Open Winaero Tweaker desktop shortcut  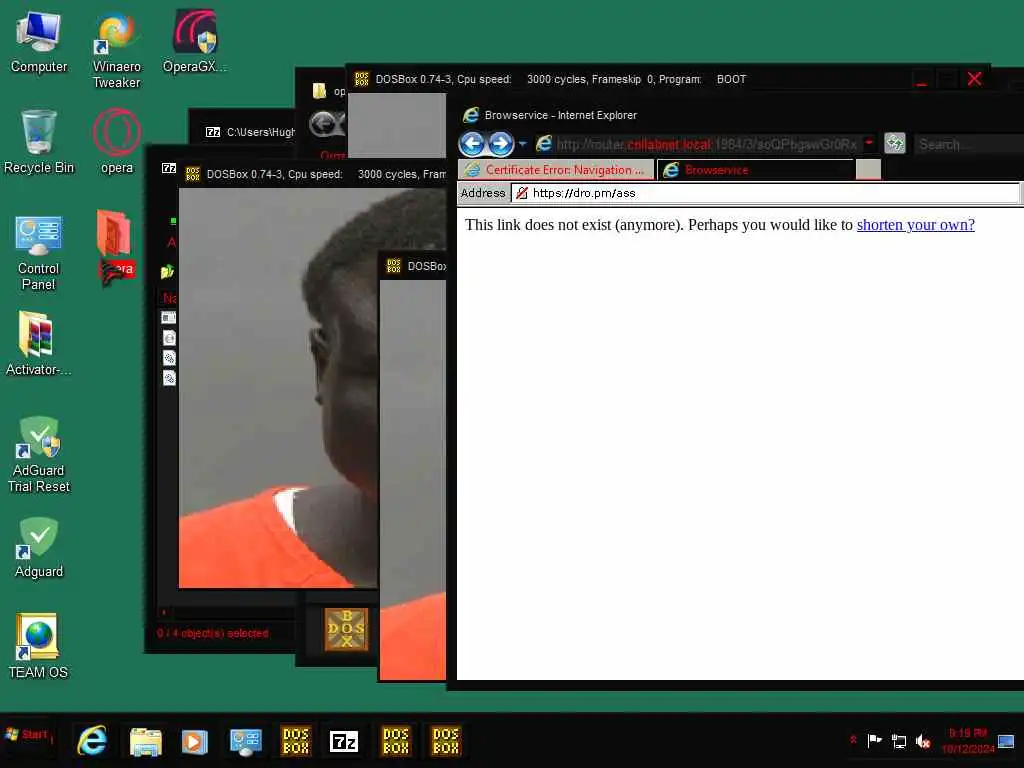pos(116,51)
